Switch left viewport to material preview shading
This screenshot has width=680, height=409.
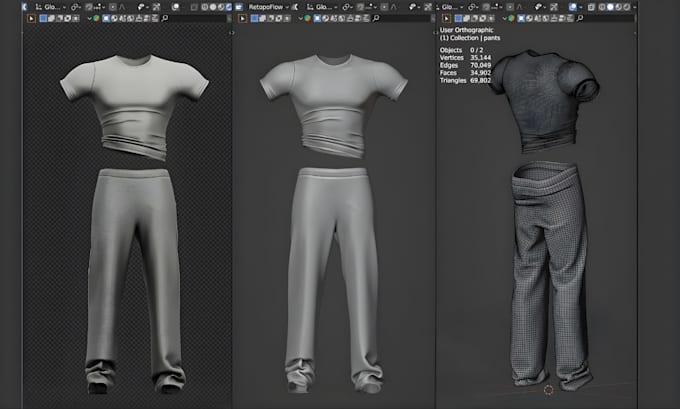click(x=221, y=7)
